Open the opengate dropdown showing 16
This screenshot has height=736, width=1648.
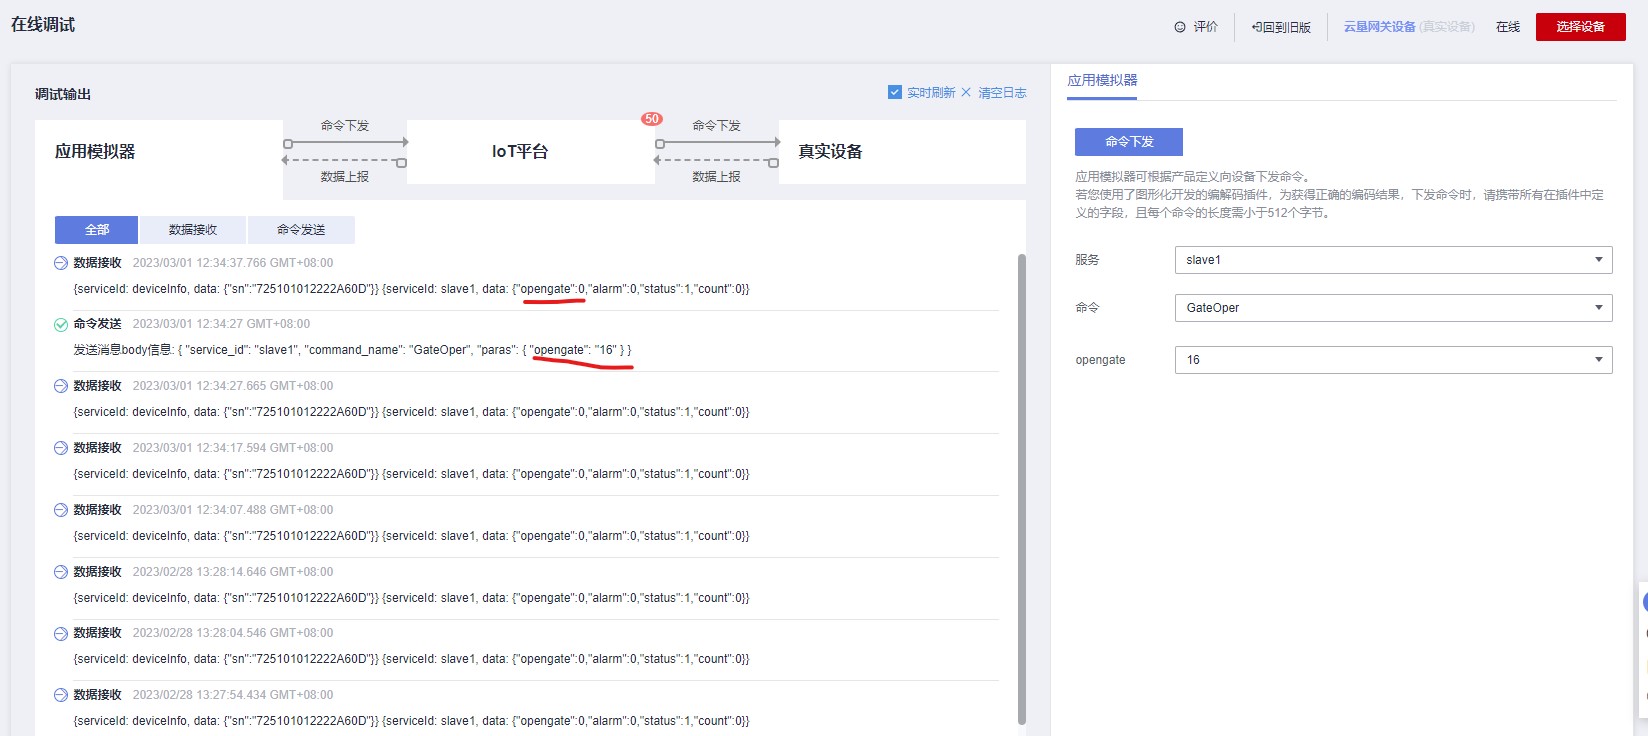(x=1393, y=360)
